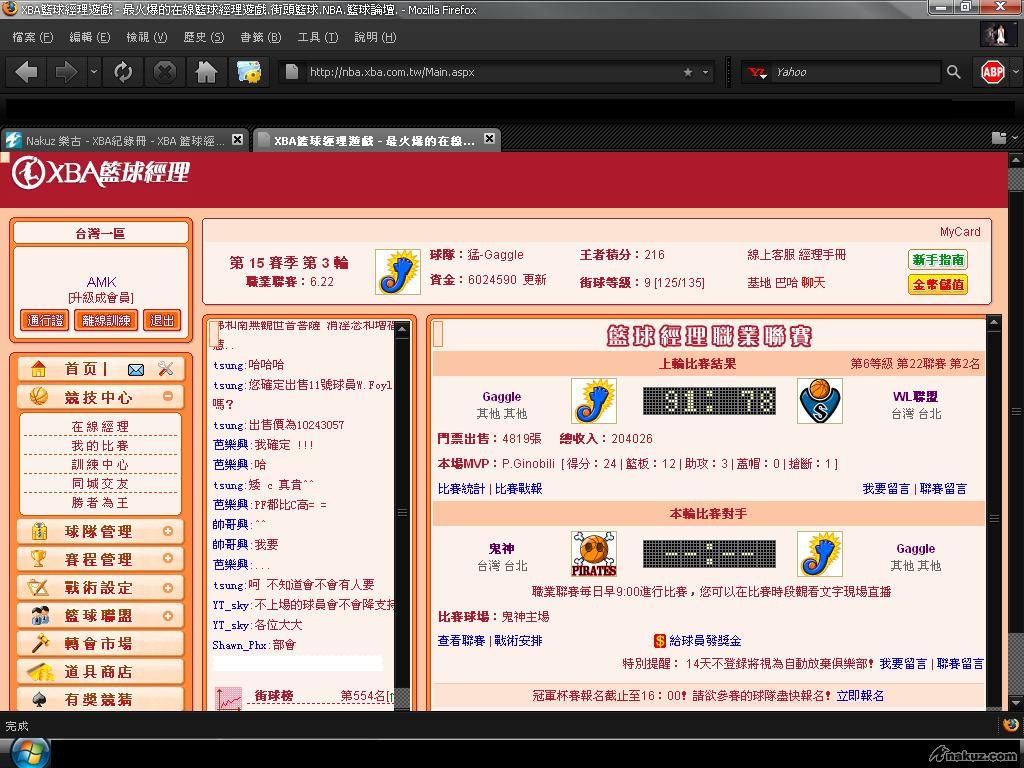Click the chat panel vertical scrollbar

click(403, 513)
